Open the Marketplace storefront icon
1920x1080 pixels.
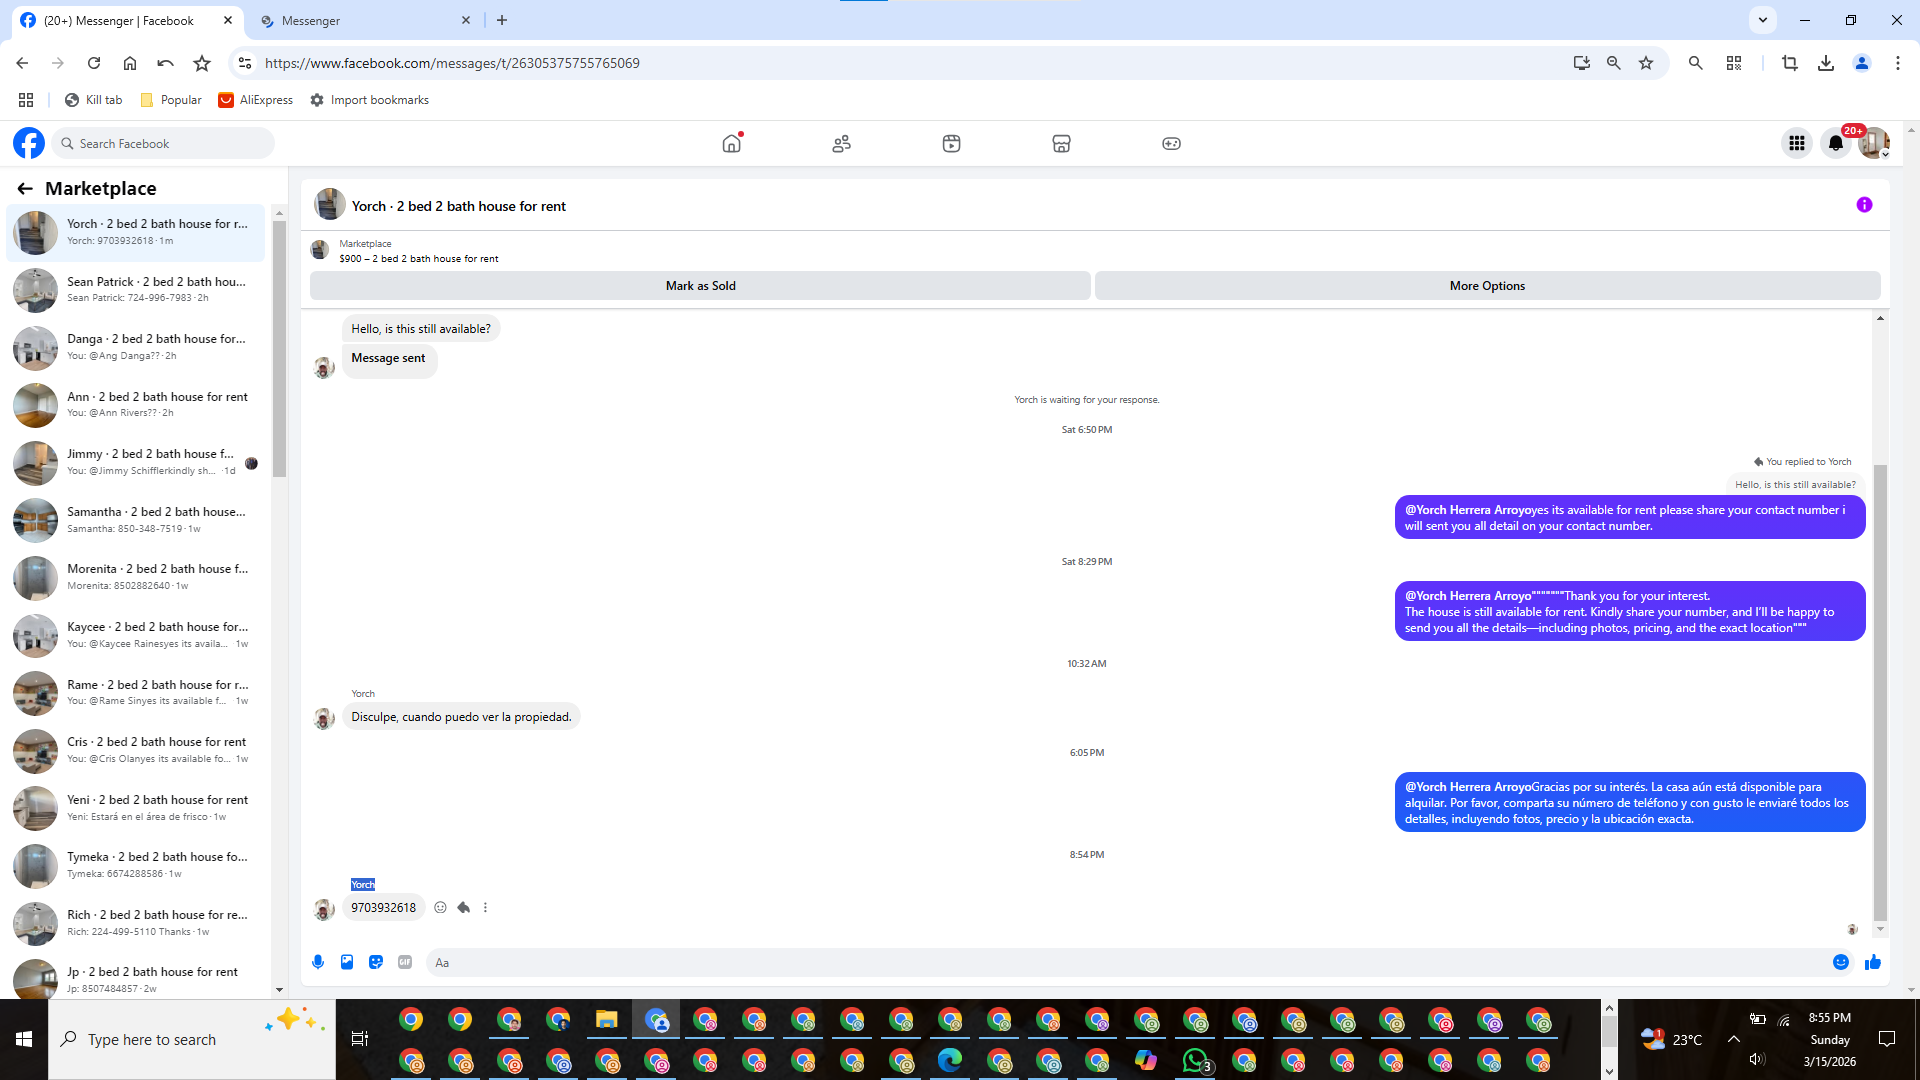pyautogui.click(x=1062, y=143)
